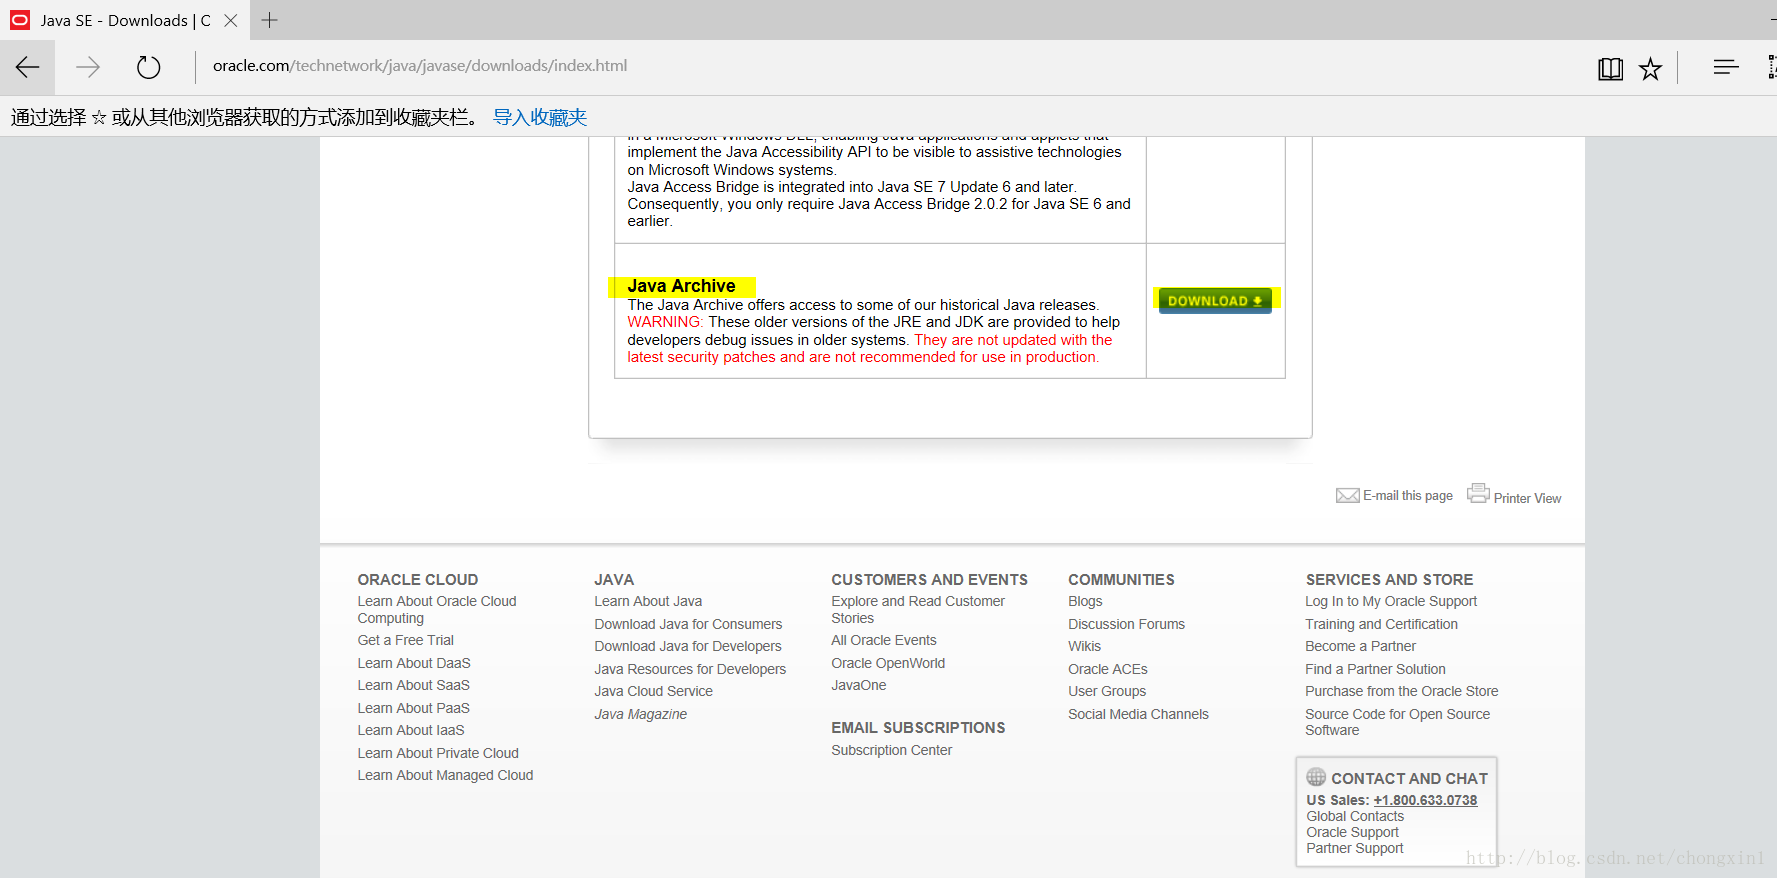Open Find a Partner Solution link
The width and height of the screenshot is (1777, 878).
click(1375, 669)
